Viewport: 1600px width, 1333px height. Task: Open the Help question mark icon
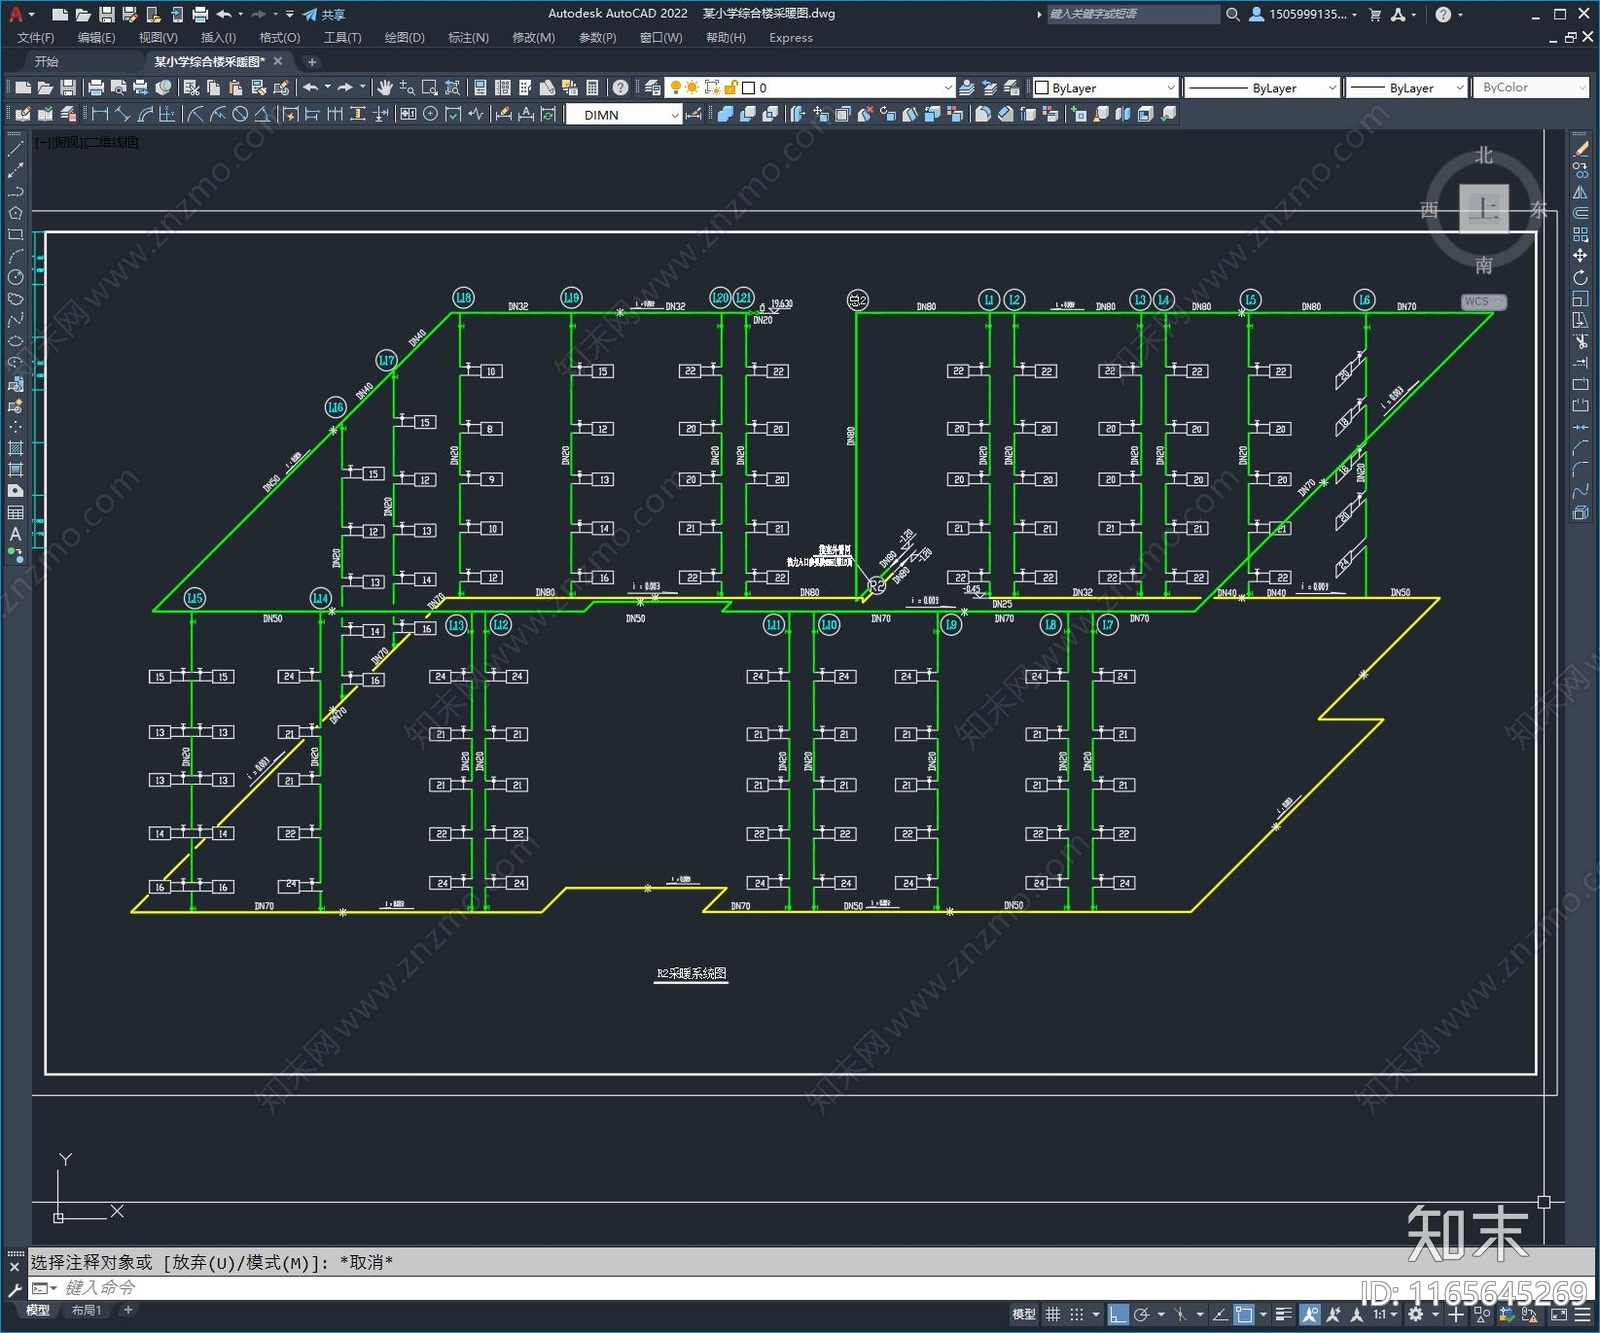[620, 88]
